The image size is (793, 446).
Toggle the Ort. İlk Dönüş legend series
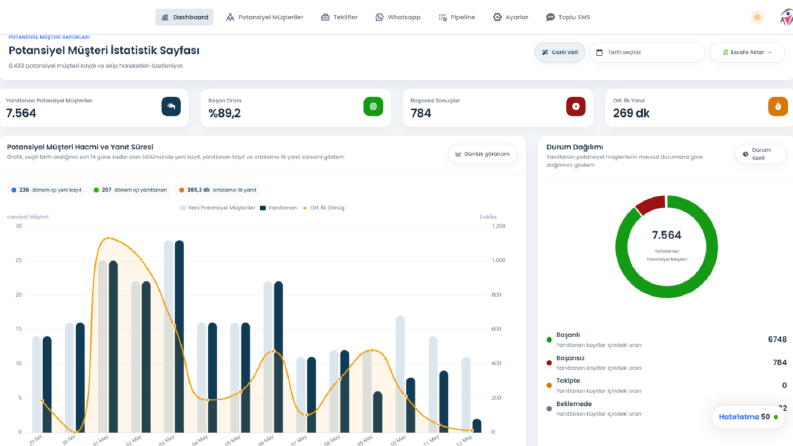coord(323,208)
